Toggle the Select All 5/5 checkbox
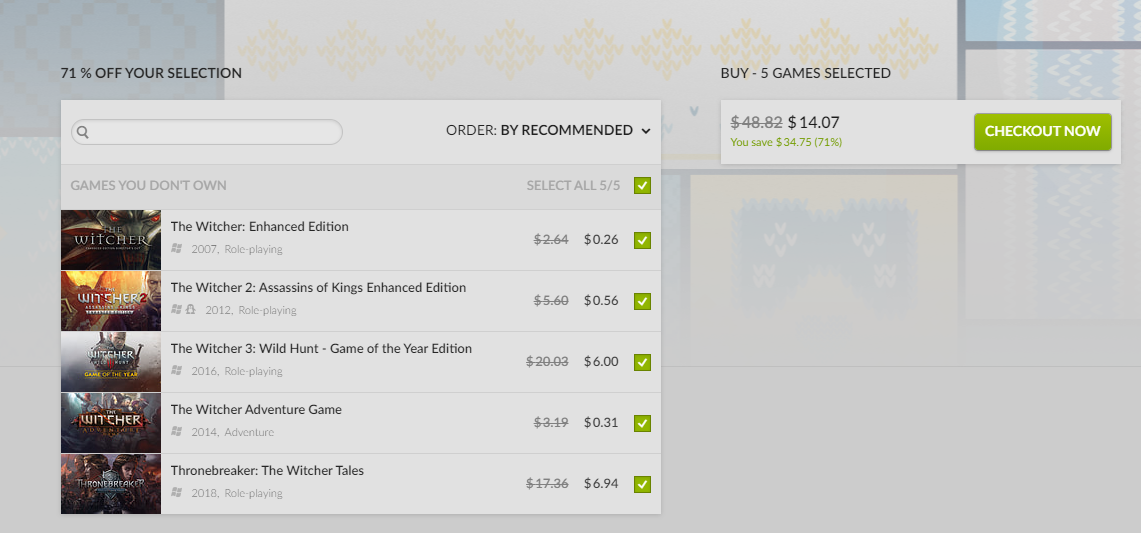This screenshot has width=1141, height=533. pyautogui.click(x=642, y=185)
